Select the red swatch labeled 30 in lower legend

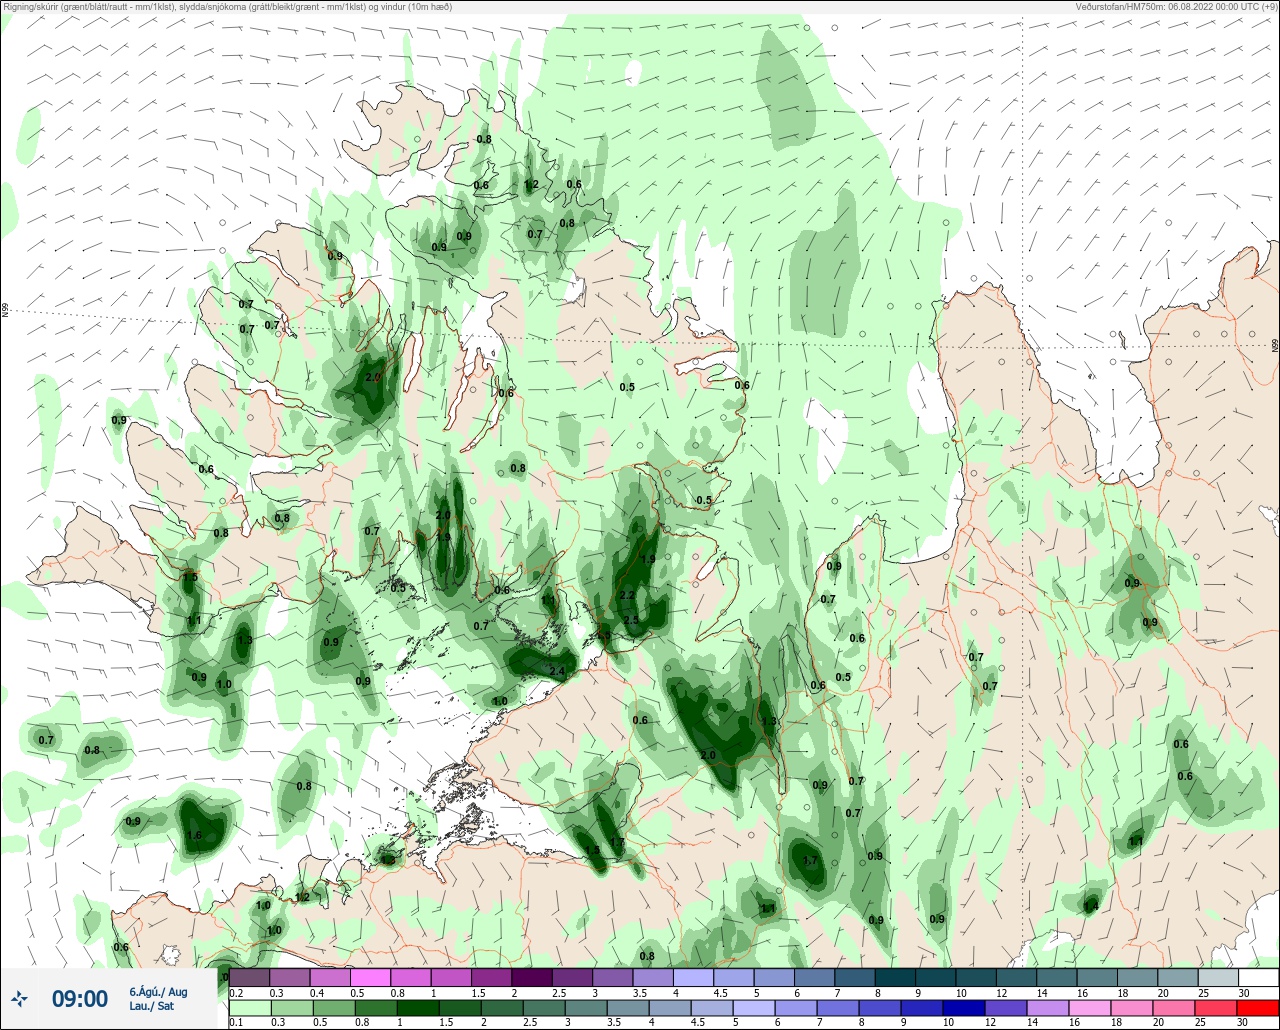click(x=1257, y=1008)
